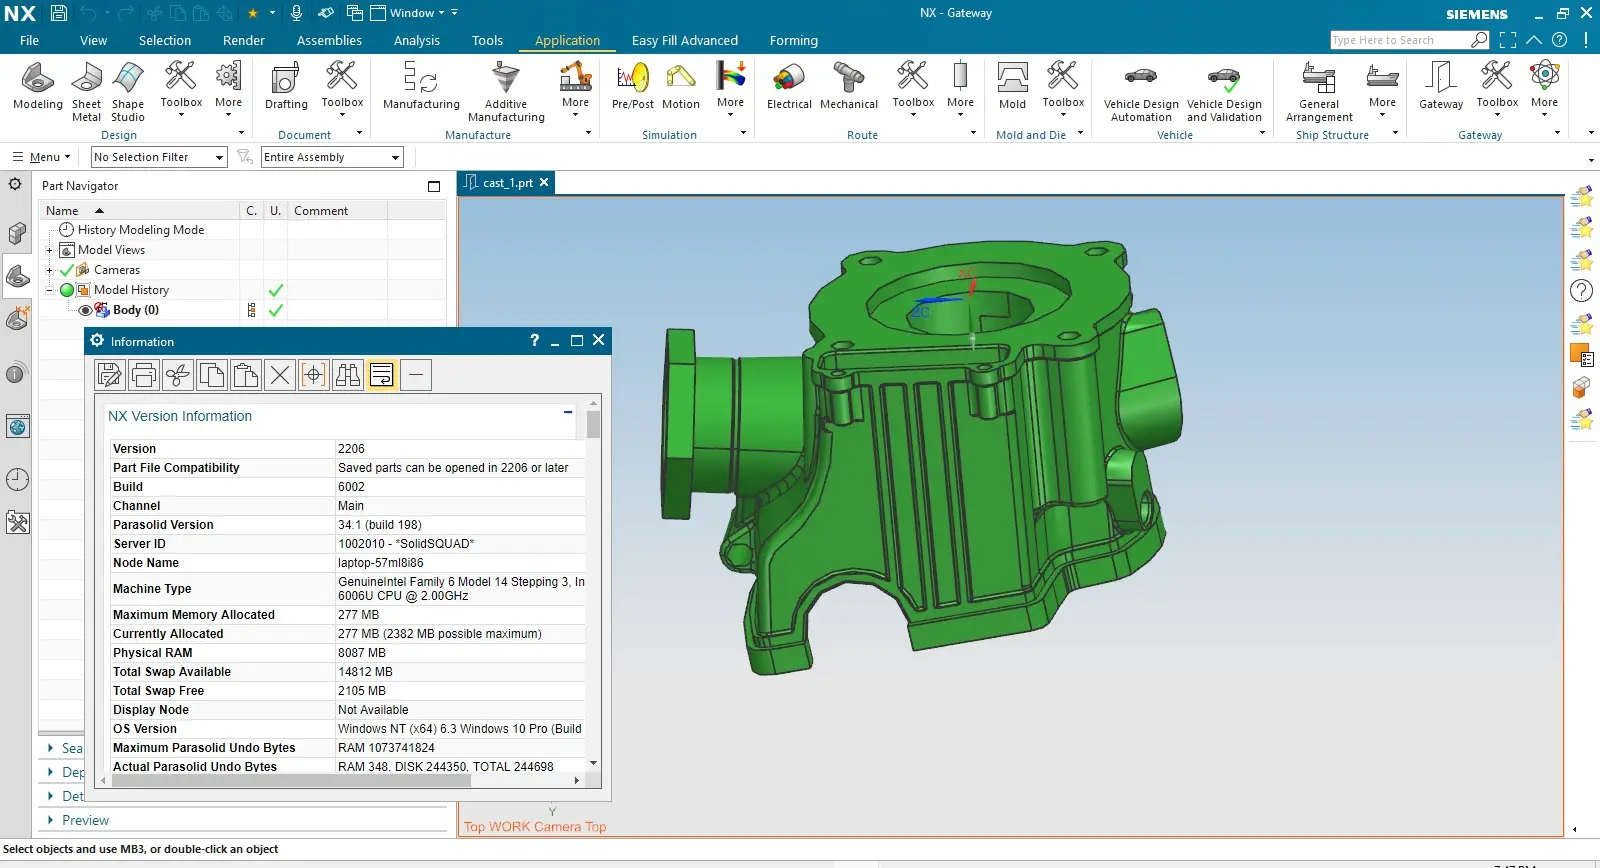
Task: Open Shape Studio
Action: pos(128,92)
